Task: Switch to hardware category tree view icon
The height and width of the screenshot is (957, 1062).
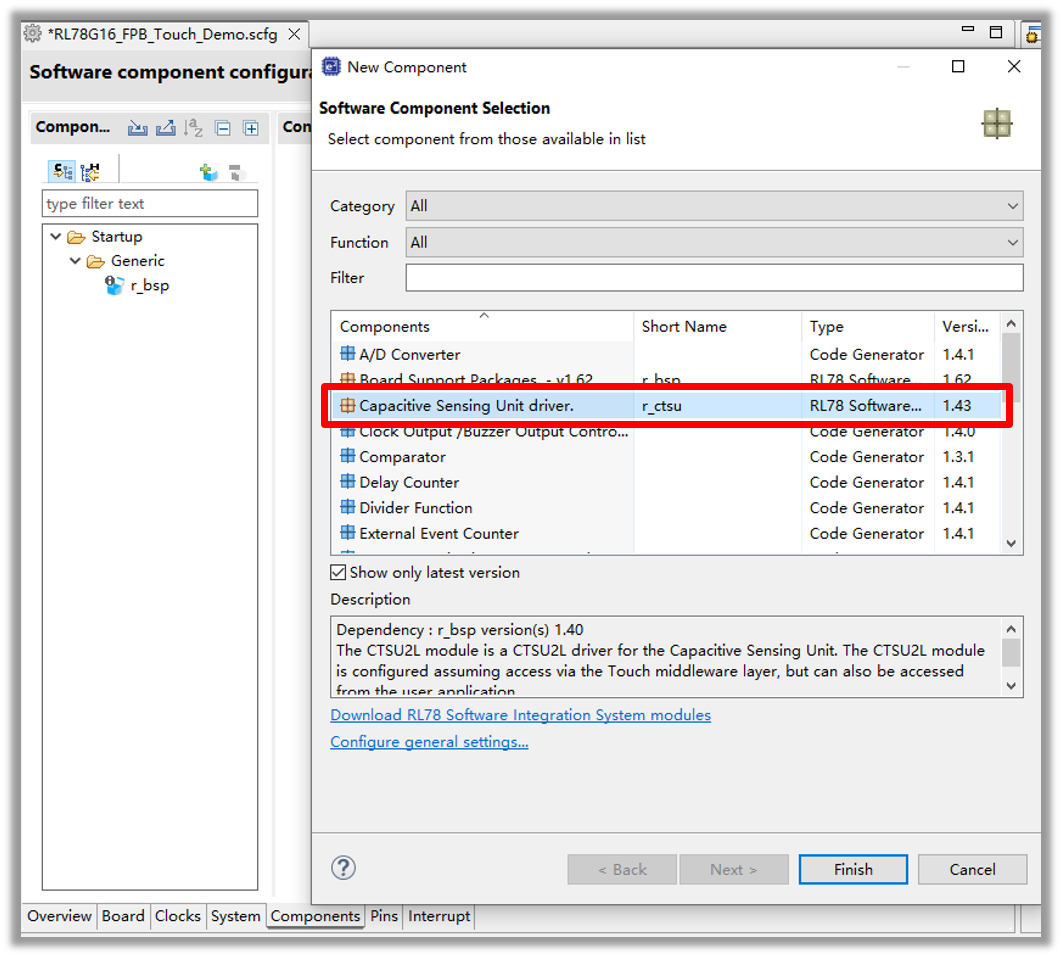Action: coord(90,172)
